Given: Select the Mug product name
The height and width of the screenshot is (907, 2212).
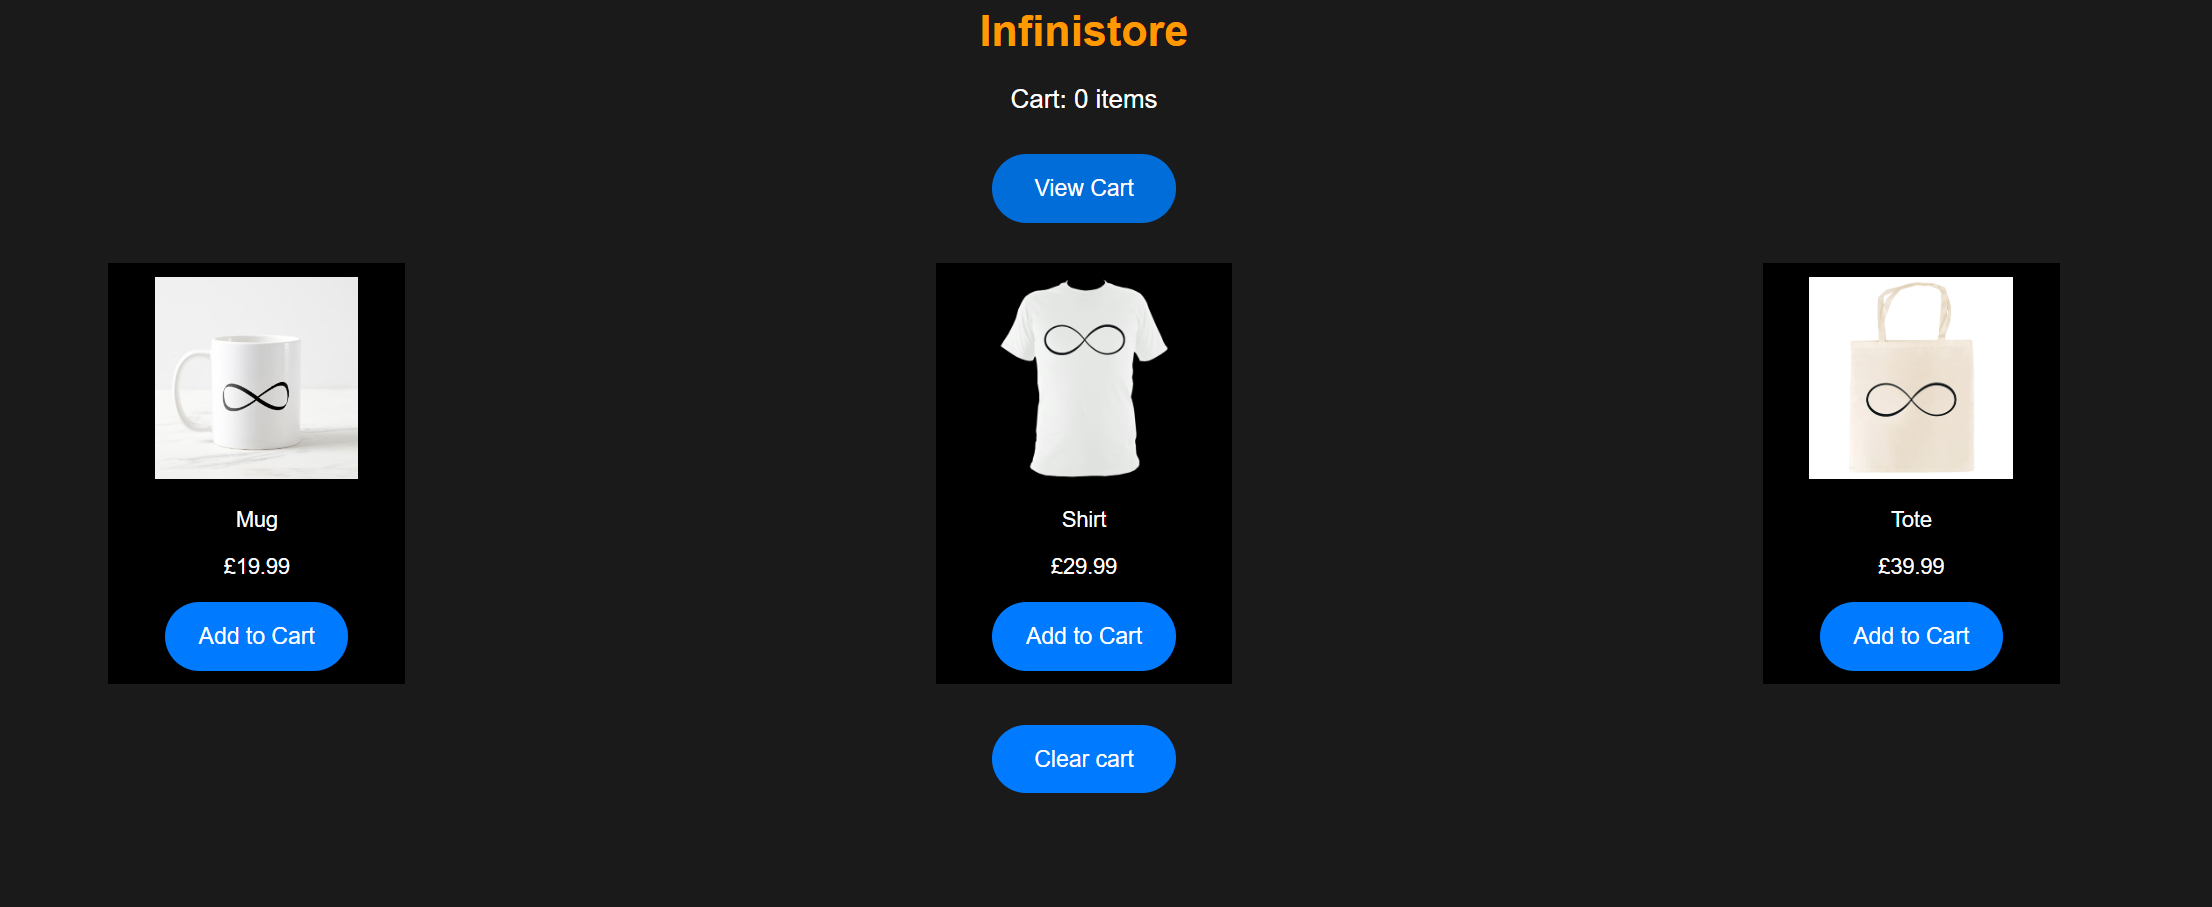Looking at the screenshot, I should (256, 519).
